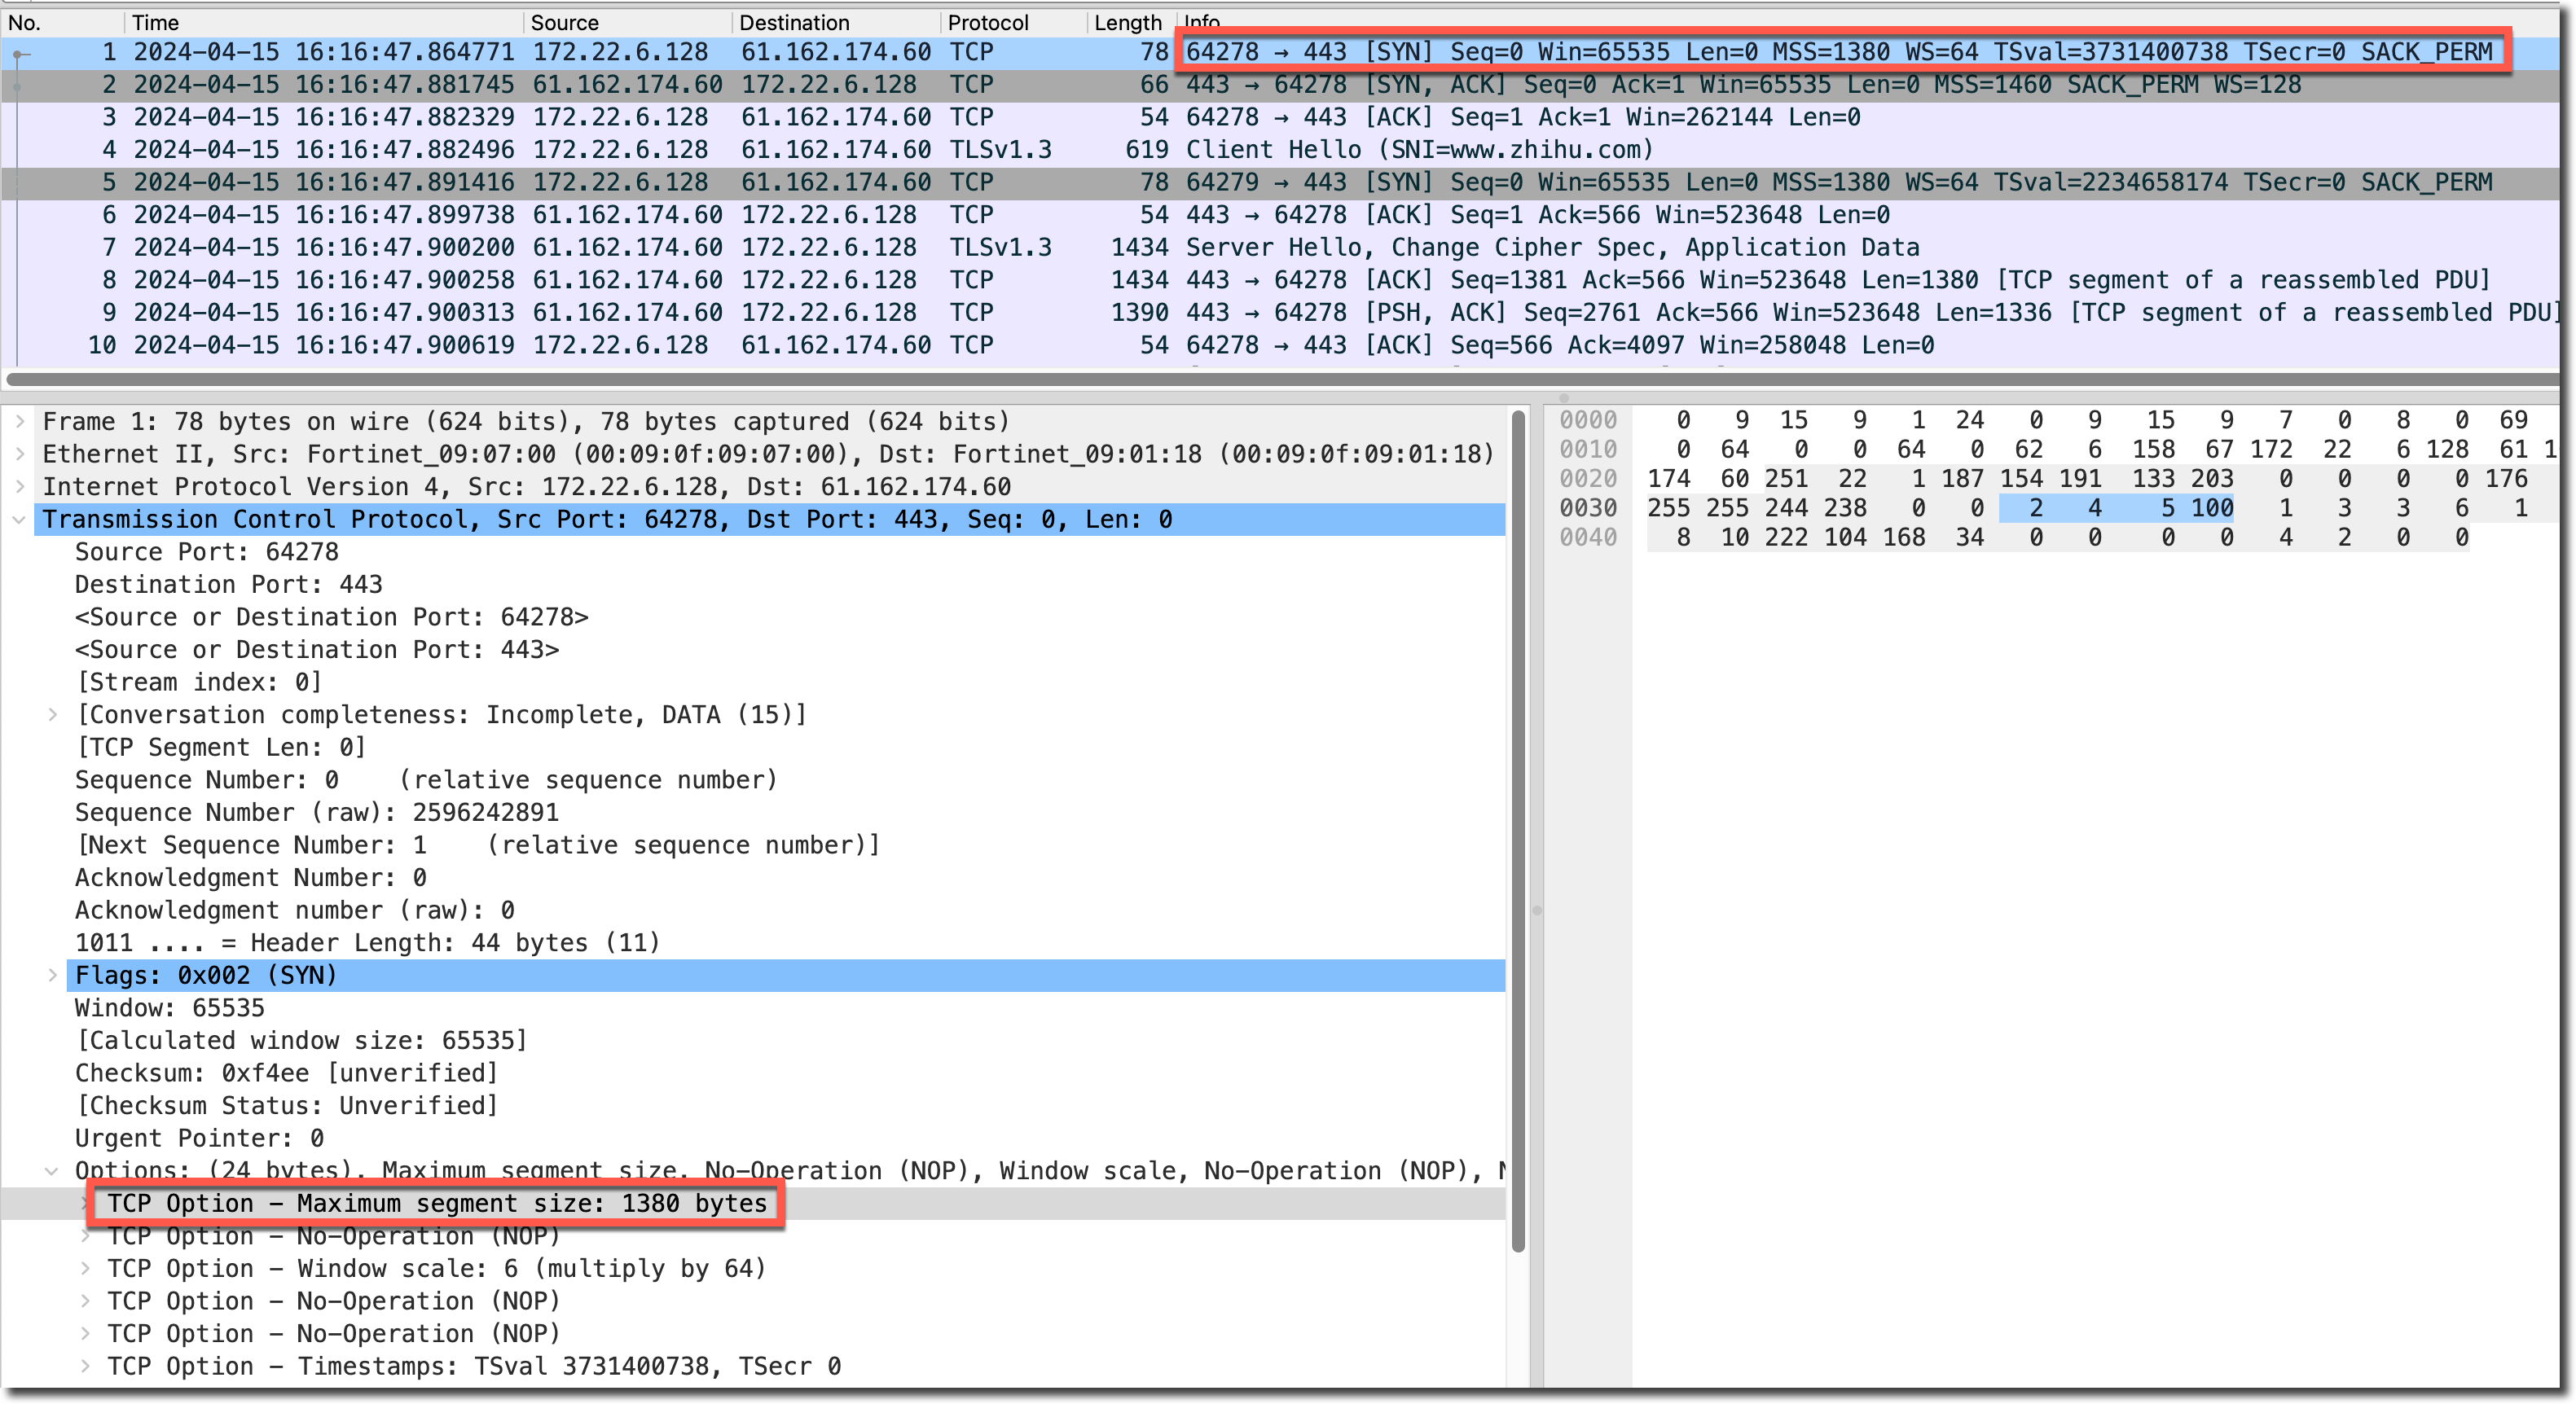Sort packets by Time column header
Viewport: 2576px width, 1404px height.
pyautogui.click(x=156, y=22)
